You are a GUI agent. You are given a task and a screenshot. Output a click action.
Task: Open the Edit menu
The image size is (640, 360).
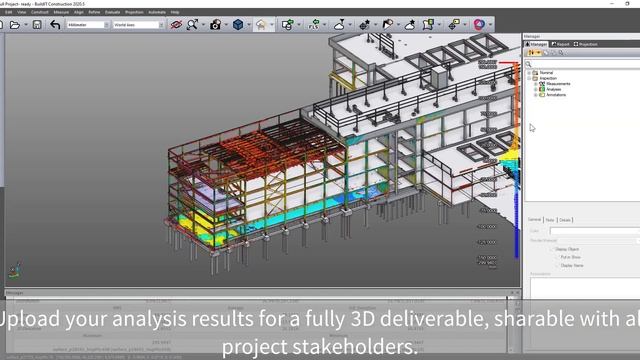9,12
